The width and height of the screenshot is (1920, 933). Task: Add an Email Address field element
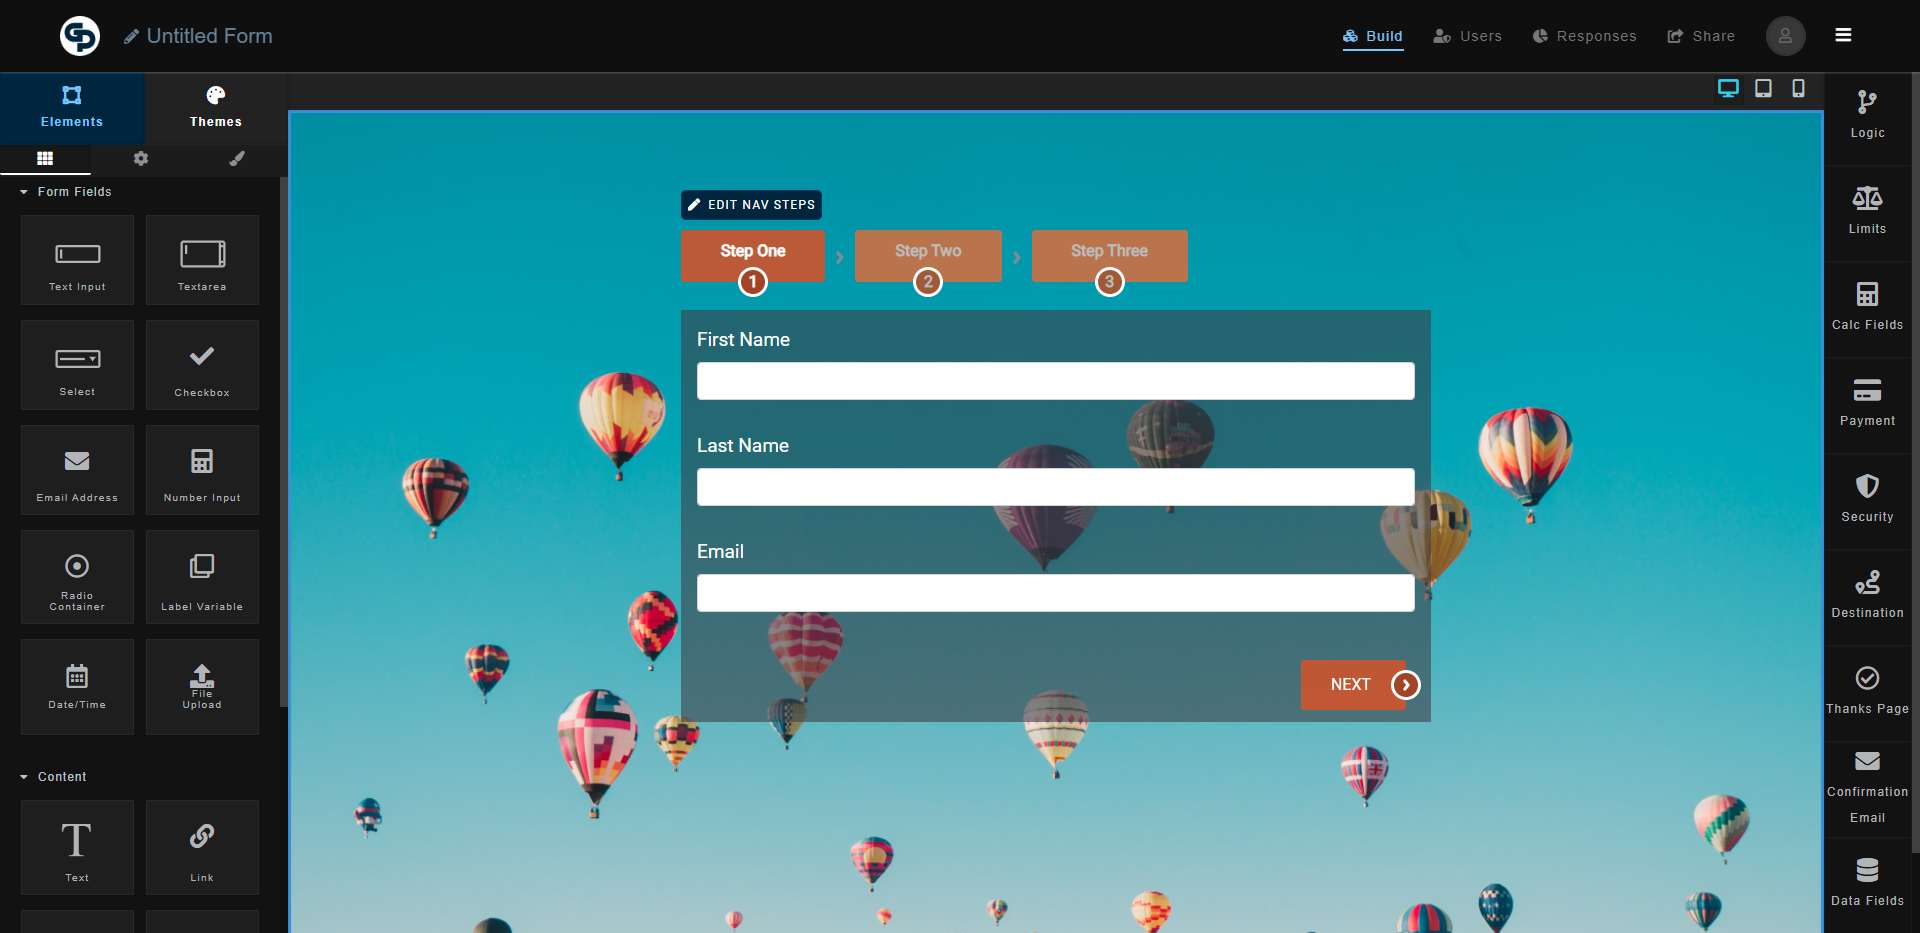click(x=77, y=470)
